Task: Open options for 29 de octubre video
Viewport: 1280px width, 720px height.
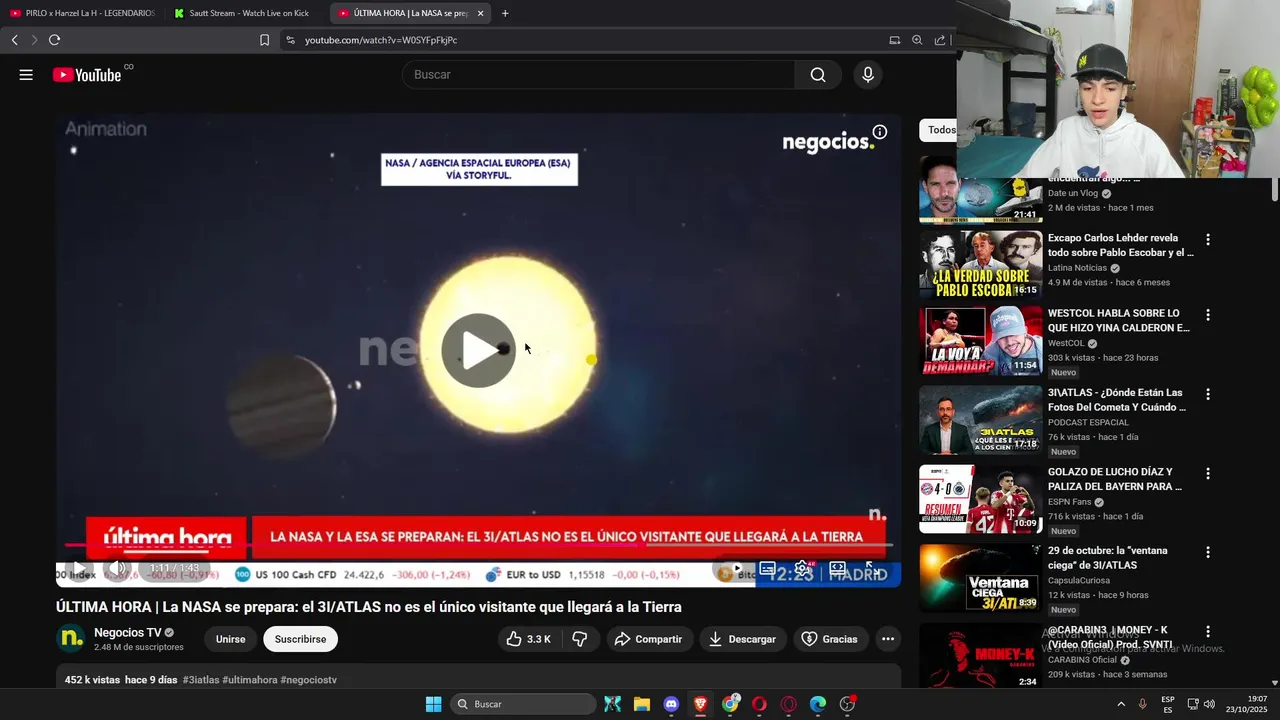Action: coord(1208,552)
